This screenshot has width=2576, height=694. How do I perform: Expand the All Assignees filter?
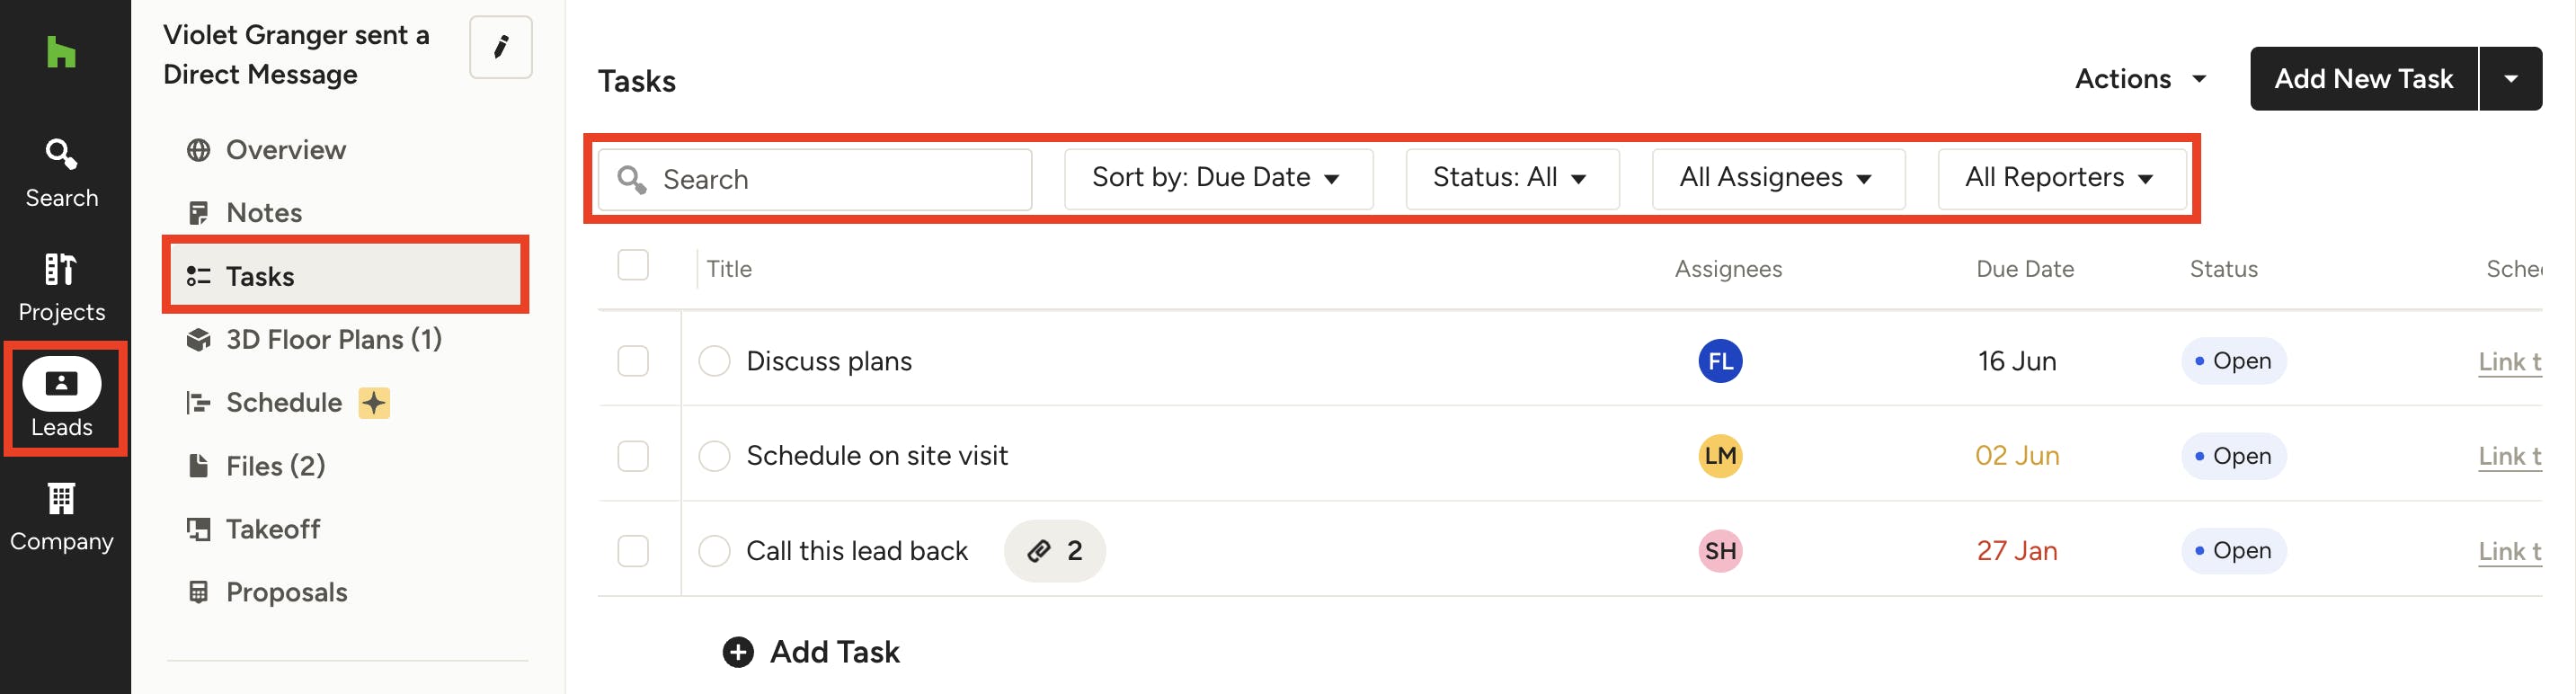(1777, 178)
